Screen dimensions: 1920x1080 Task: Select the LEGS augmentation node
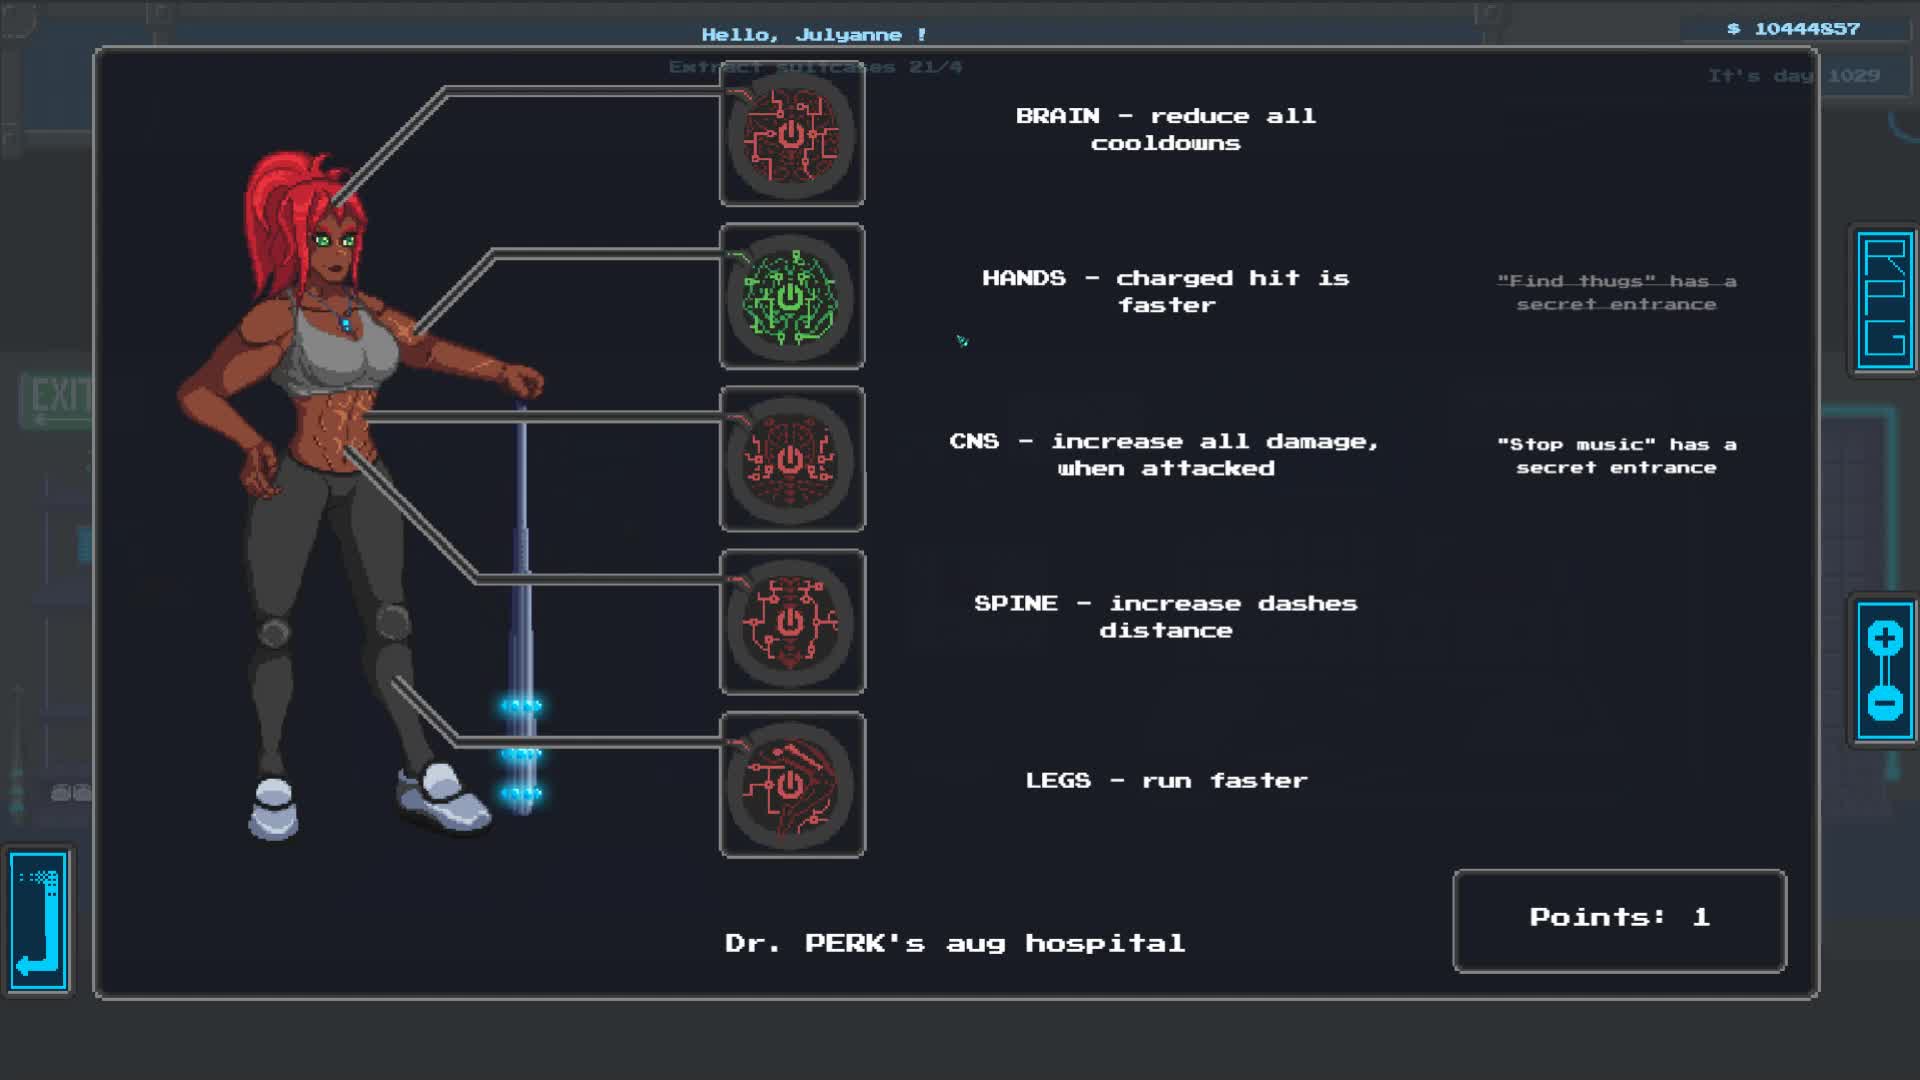(x=791, y=785)
